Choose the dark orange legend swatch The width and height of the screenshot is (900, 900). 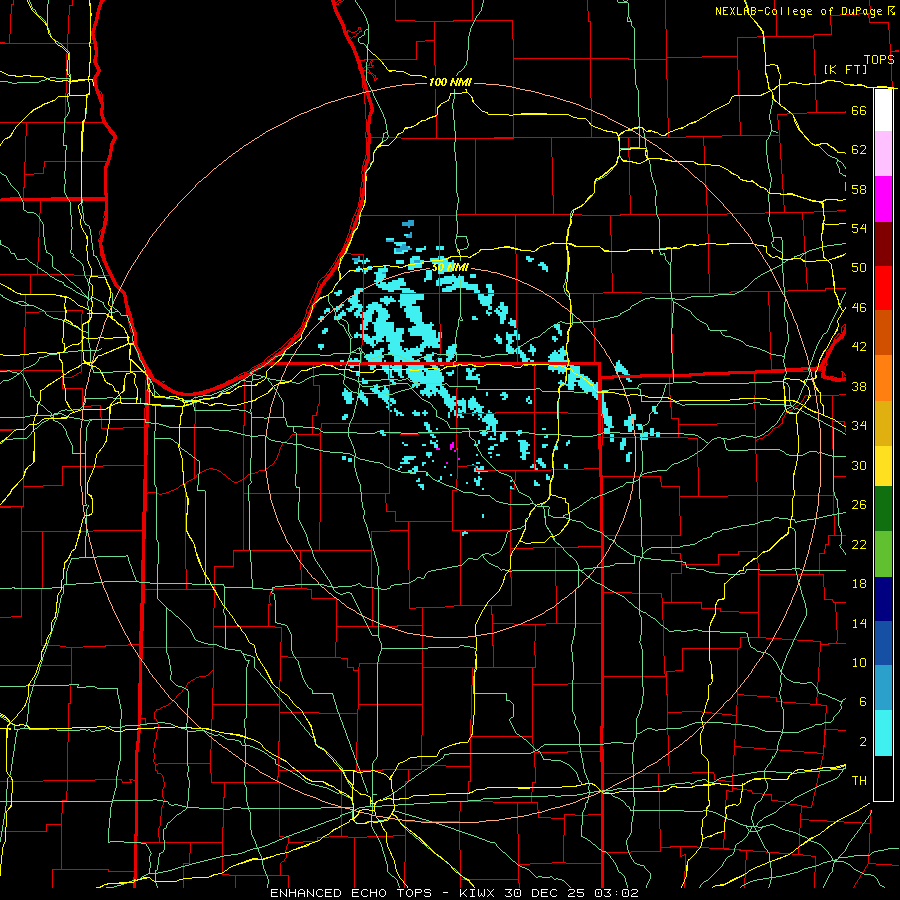[883, 333]
